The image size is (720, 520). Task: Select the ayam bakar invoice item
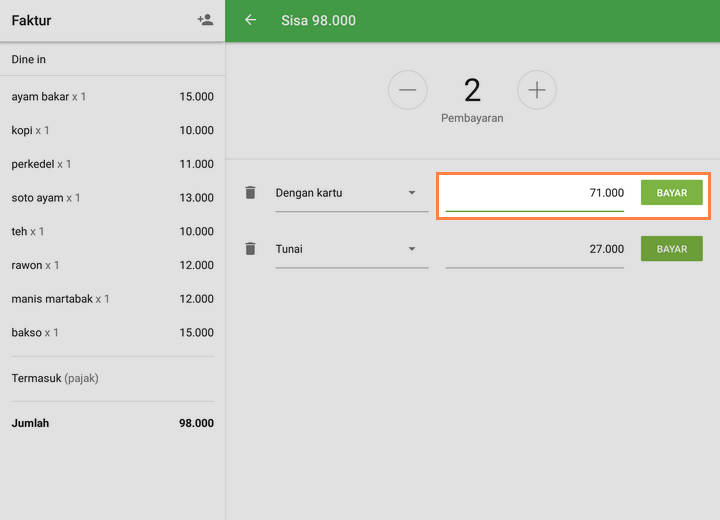(112, 97)
